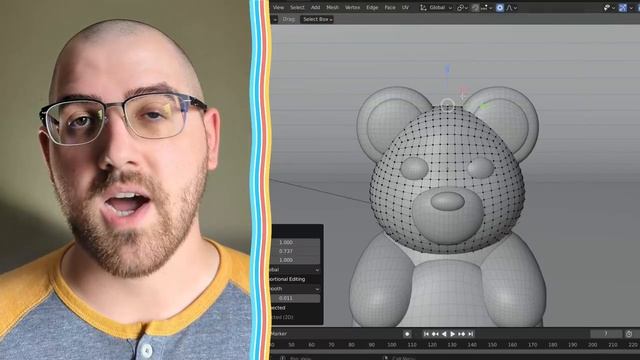
Task: Click the white circle transform gizmo center
Action: tap(447, 105)
